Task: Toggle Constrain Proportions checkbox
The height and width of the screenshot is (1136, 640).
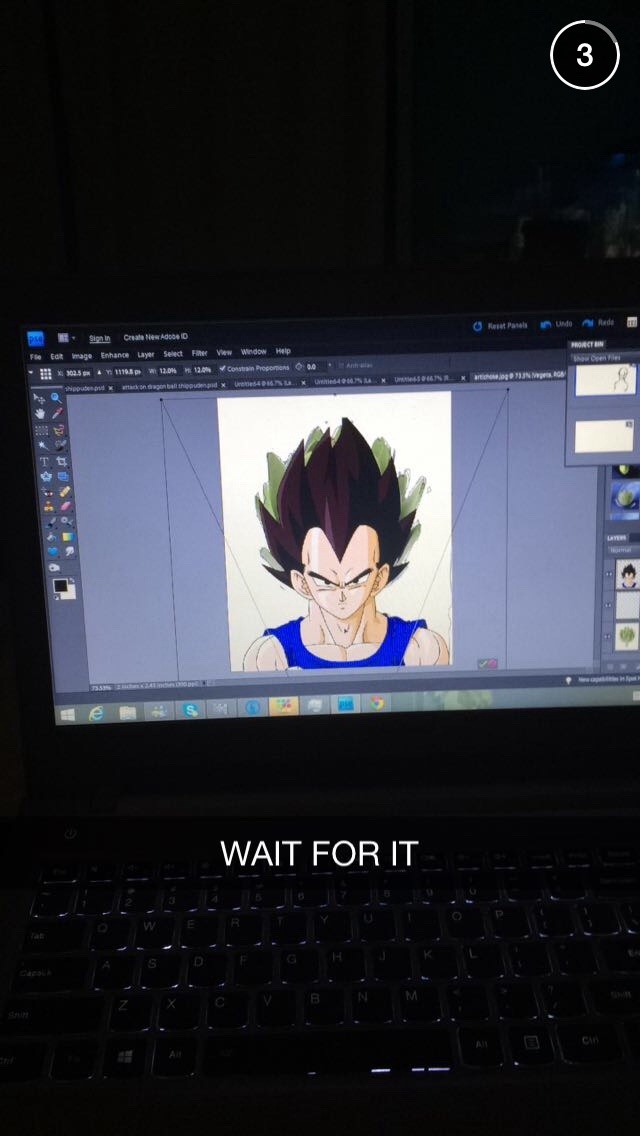Action: click(x=223, y=368)
